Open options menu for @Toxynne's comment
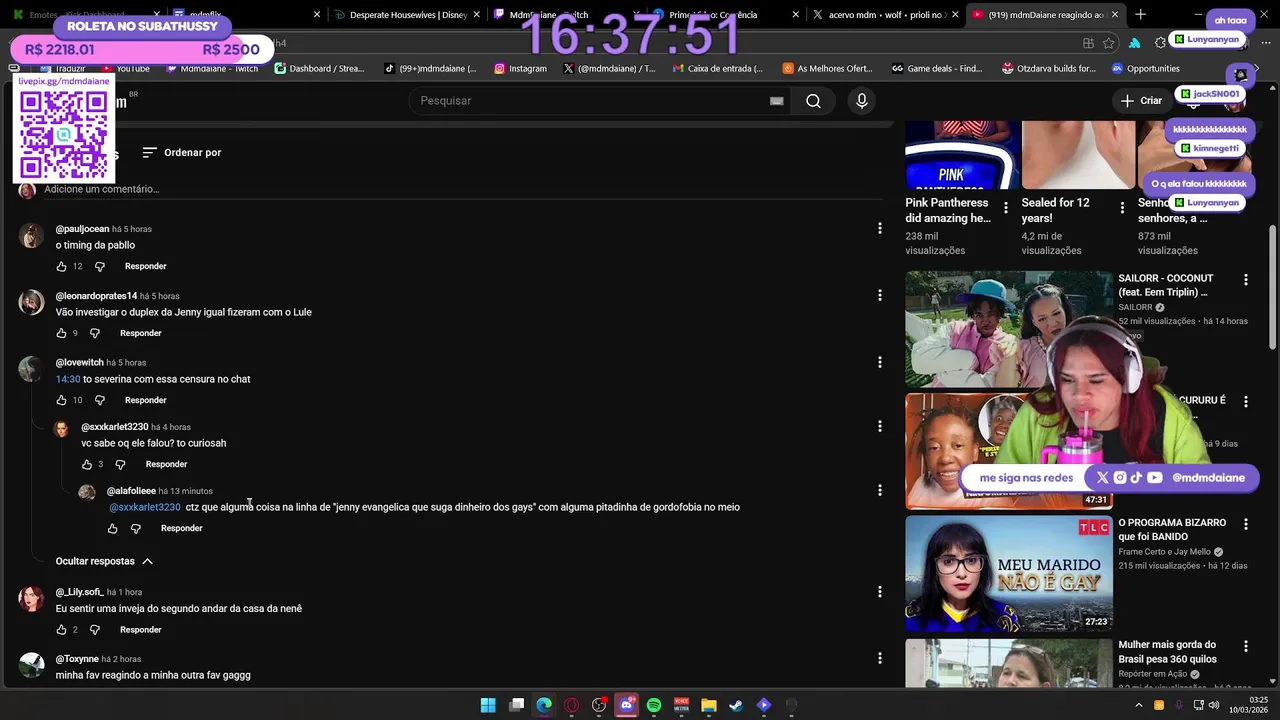This screenshot has height=720, width=1280. tap(879, 659)
